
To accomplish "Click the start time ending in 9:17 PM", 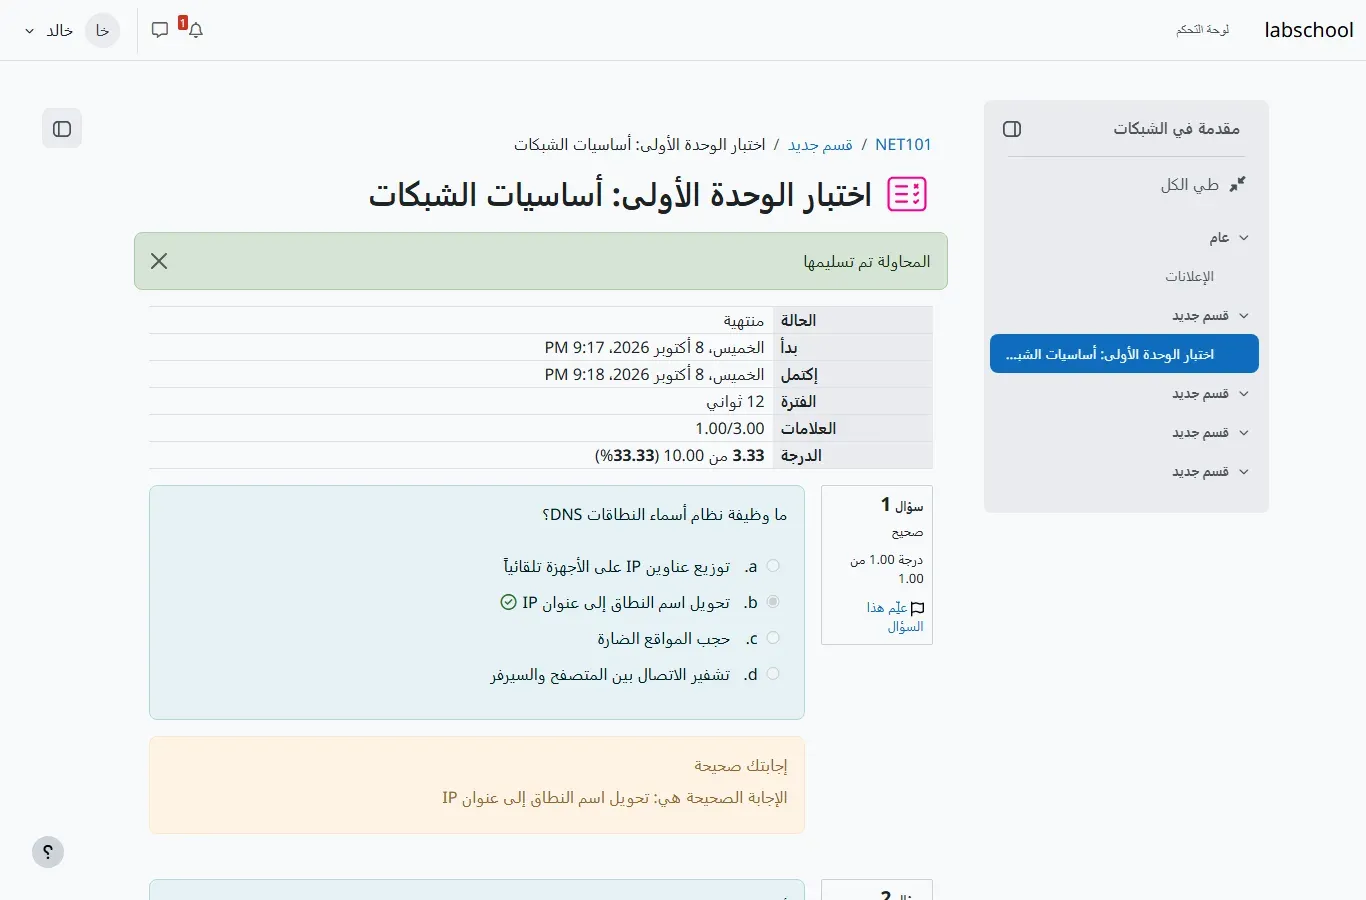I will click(655, 347).
